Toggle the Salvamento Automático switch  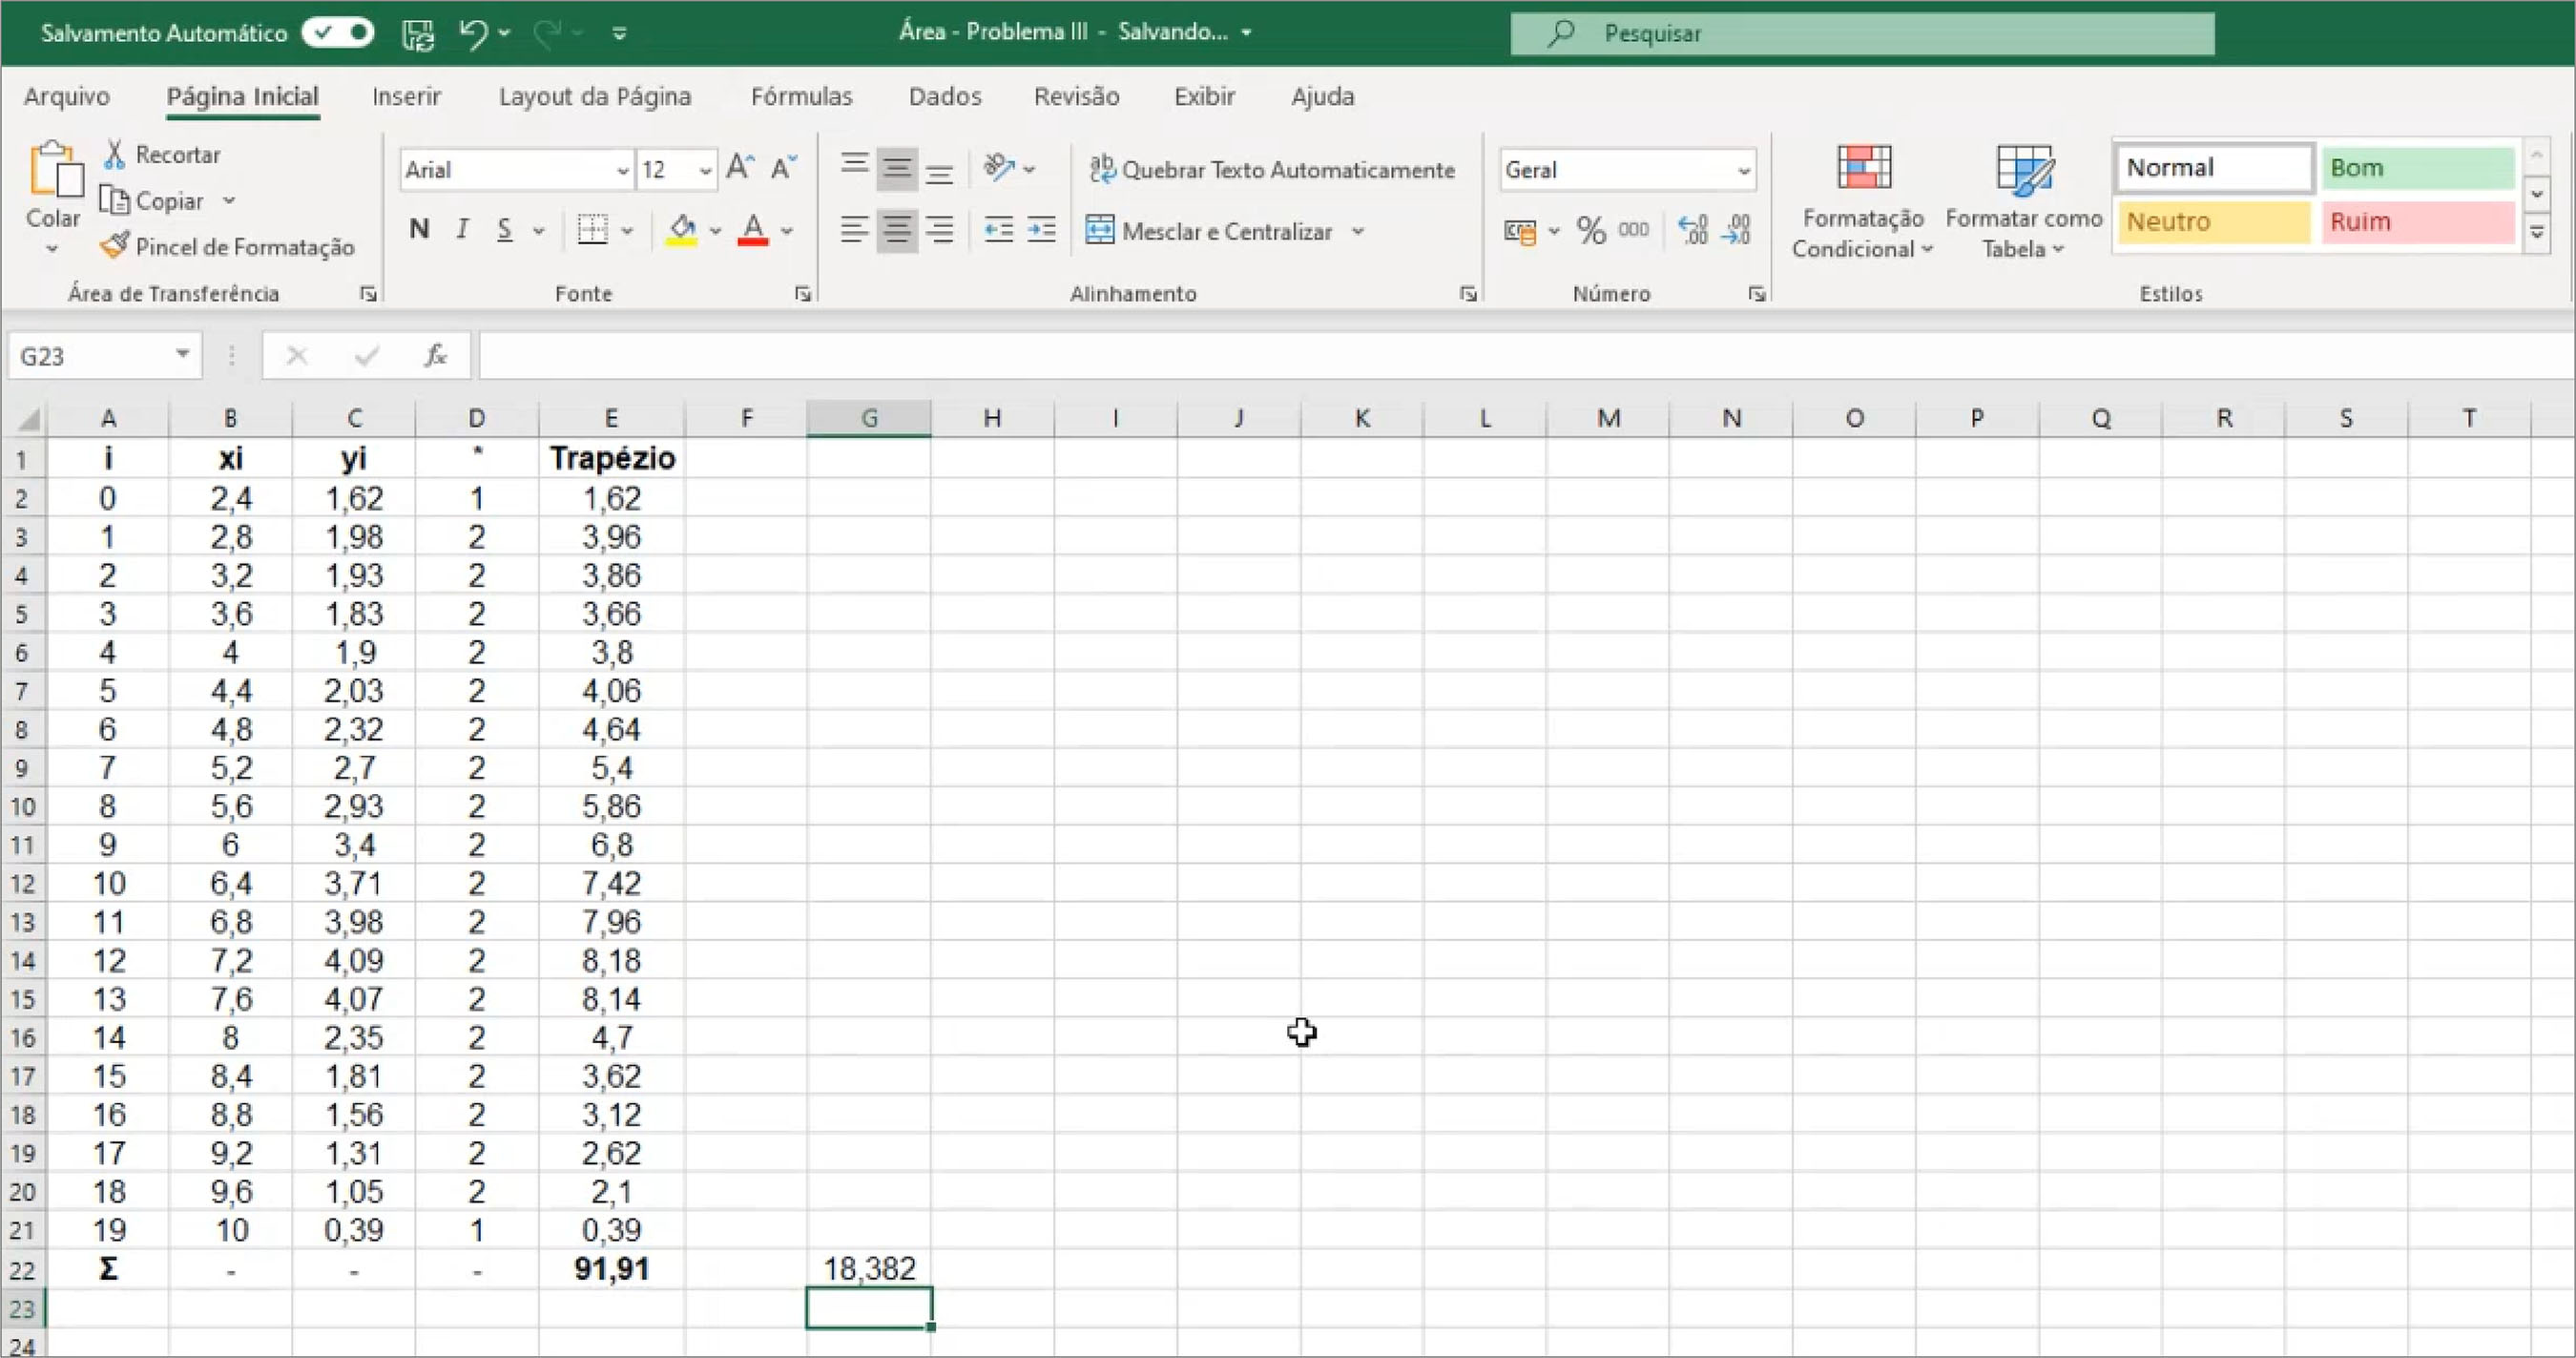tap(338, 33)
